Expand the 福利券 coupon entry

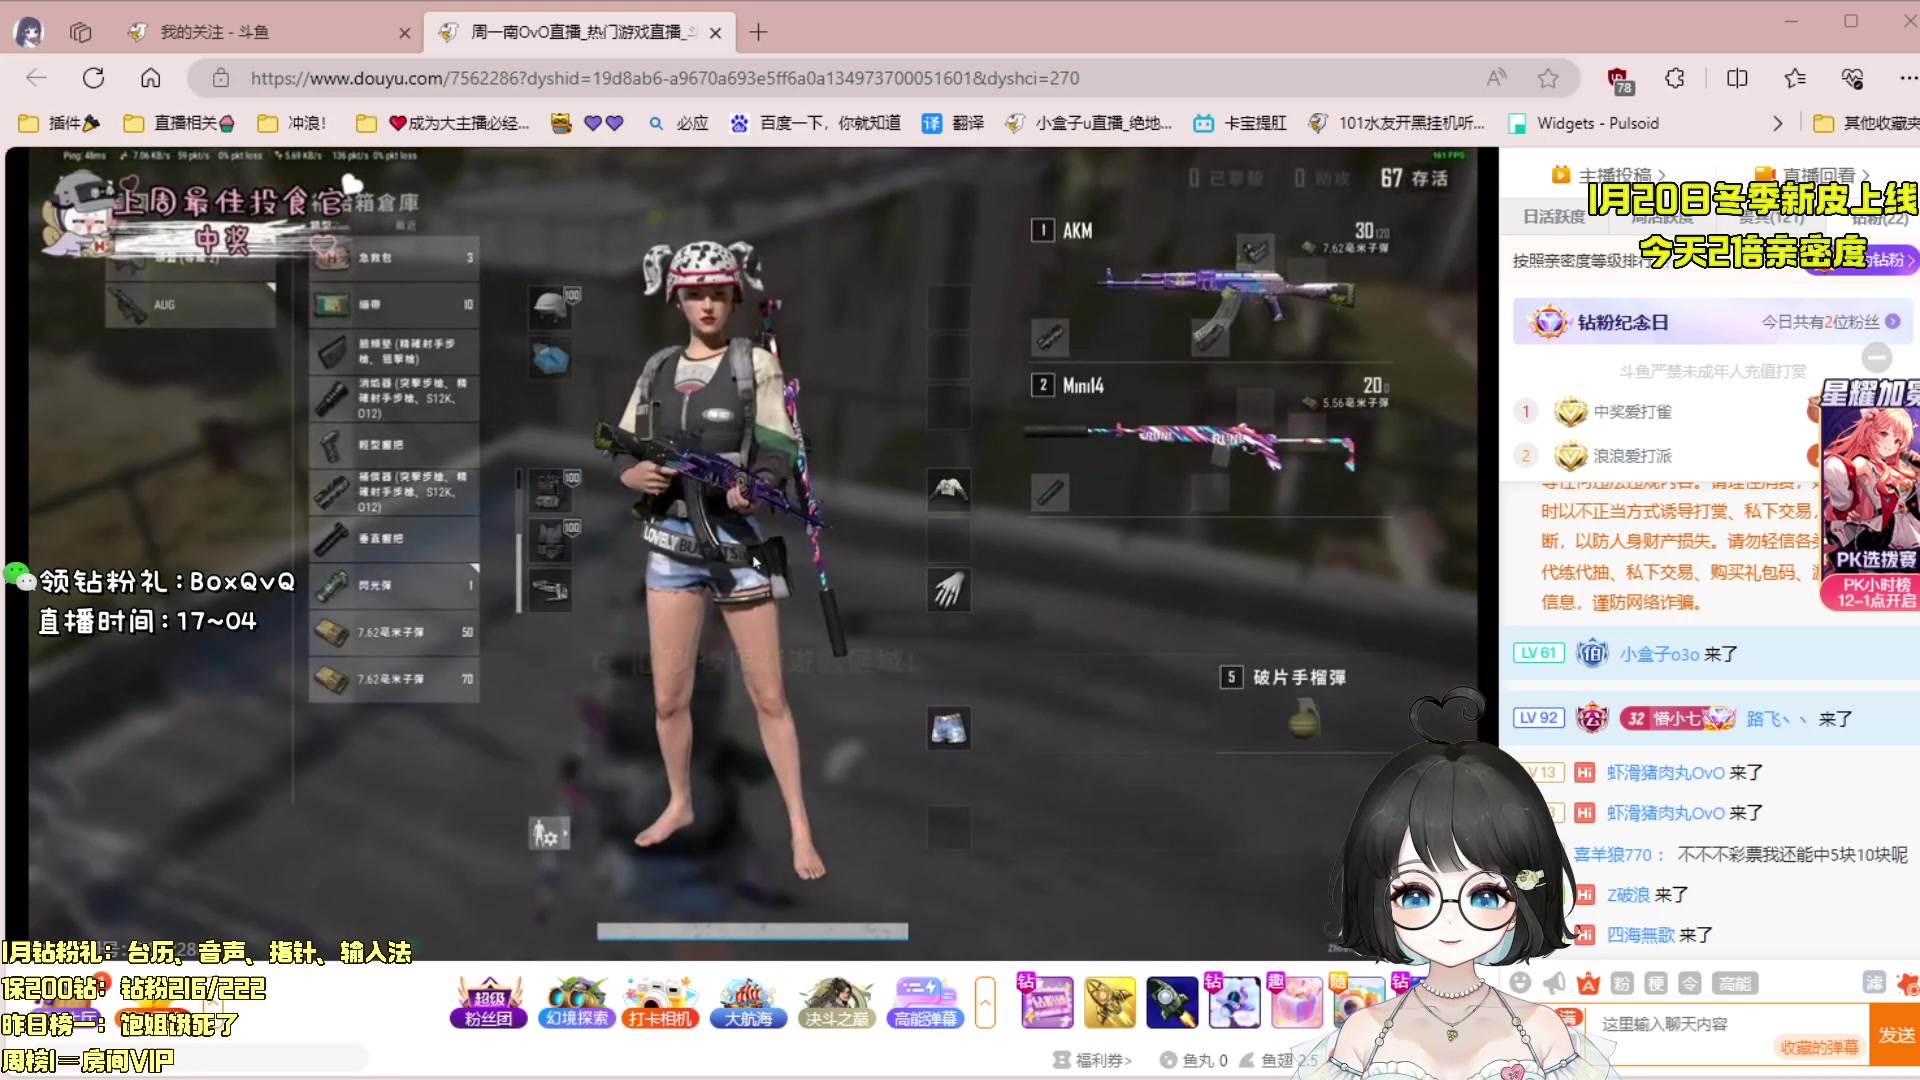(1092, 1060)
